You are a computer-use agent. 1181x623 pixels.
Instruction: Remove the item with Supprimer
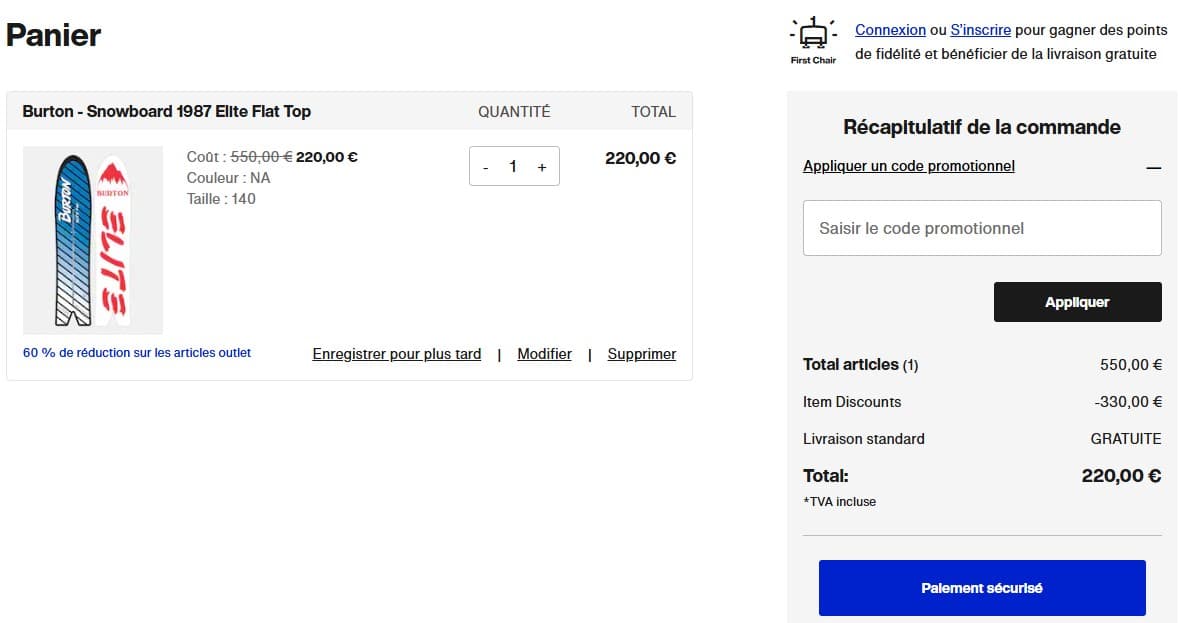641,354
